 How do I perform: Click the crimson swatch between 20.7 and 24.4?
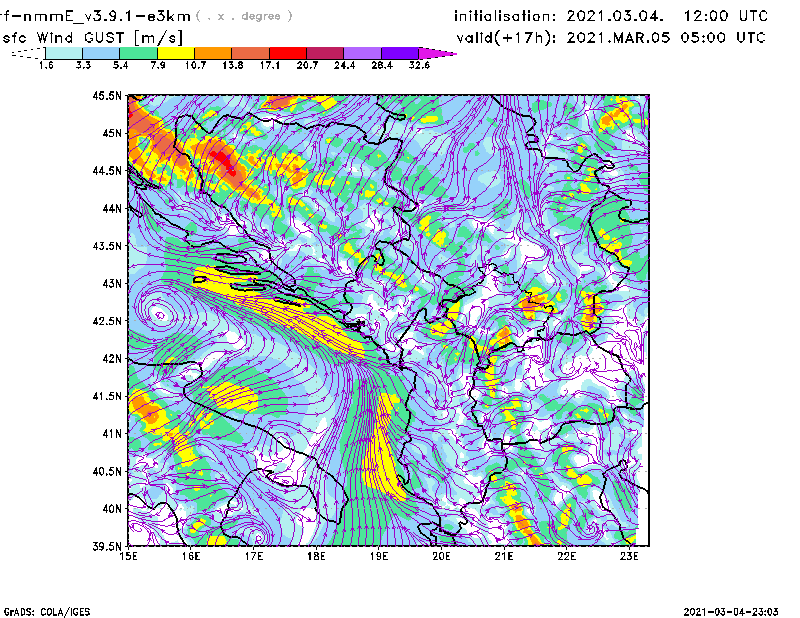pos(325,53)
